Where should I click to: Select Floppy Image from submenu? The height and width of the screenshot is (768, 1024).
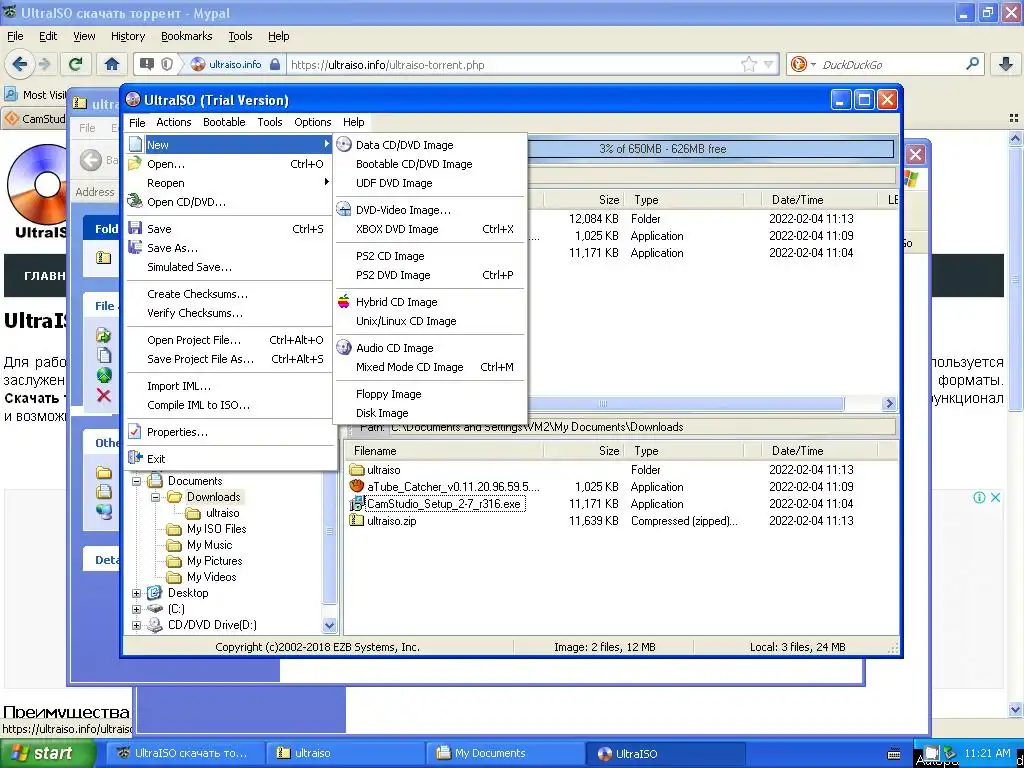430,394
